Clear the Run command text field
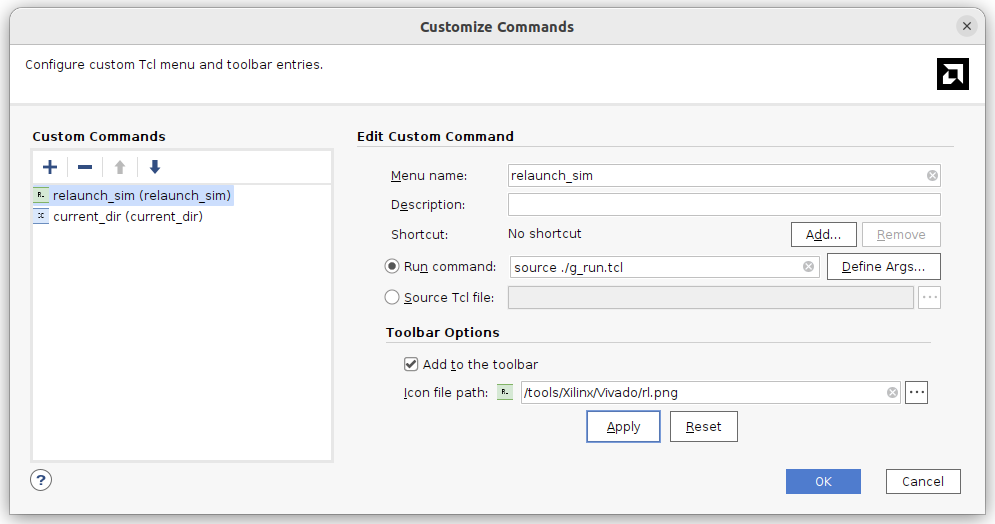Image resolution: width=995 pixels, height=524 pixels. [808, 267]
